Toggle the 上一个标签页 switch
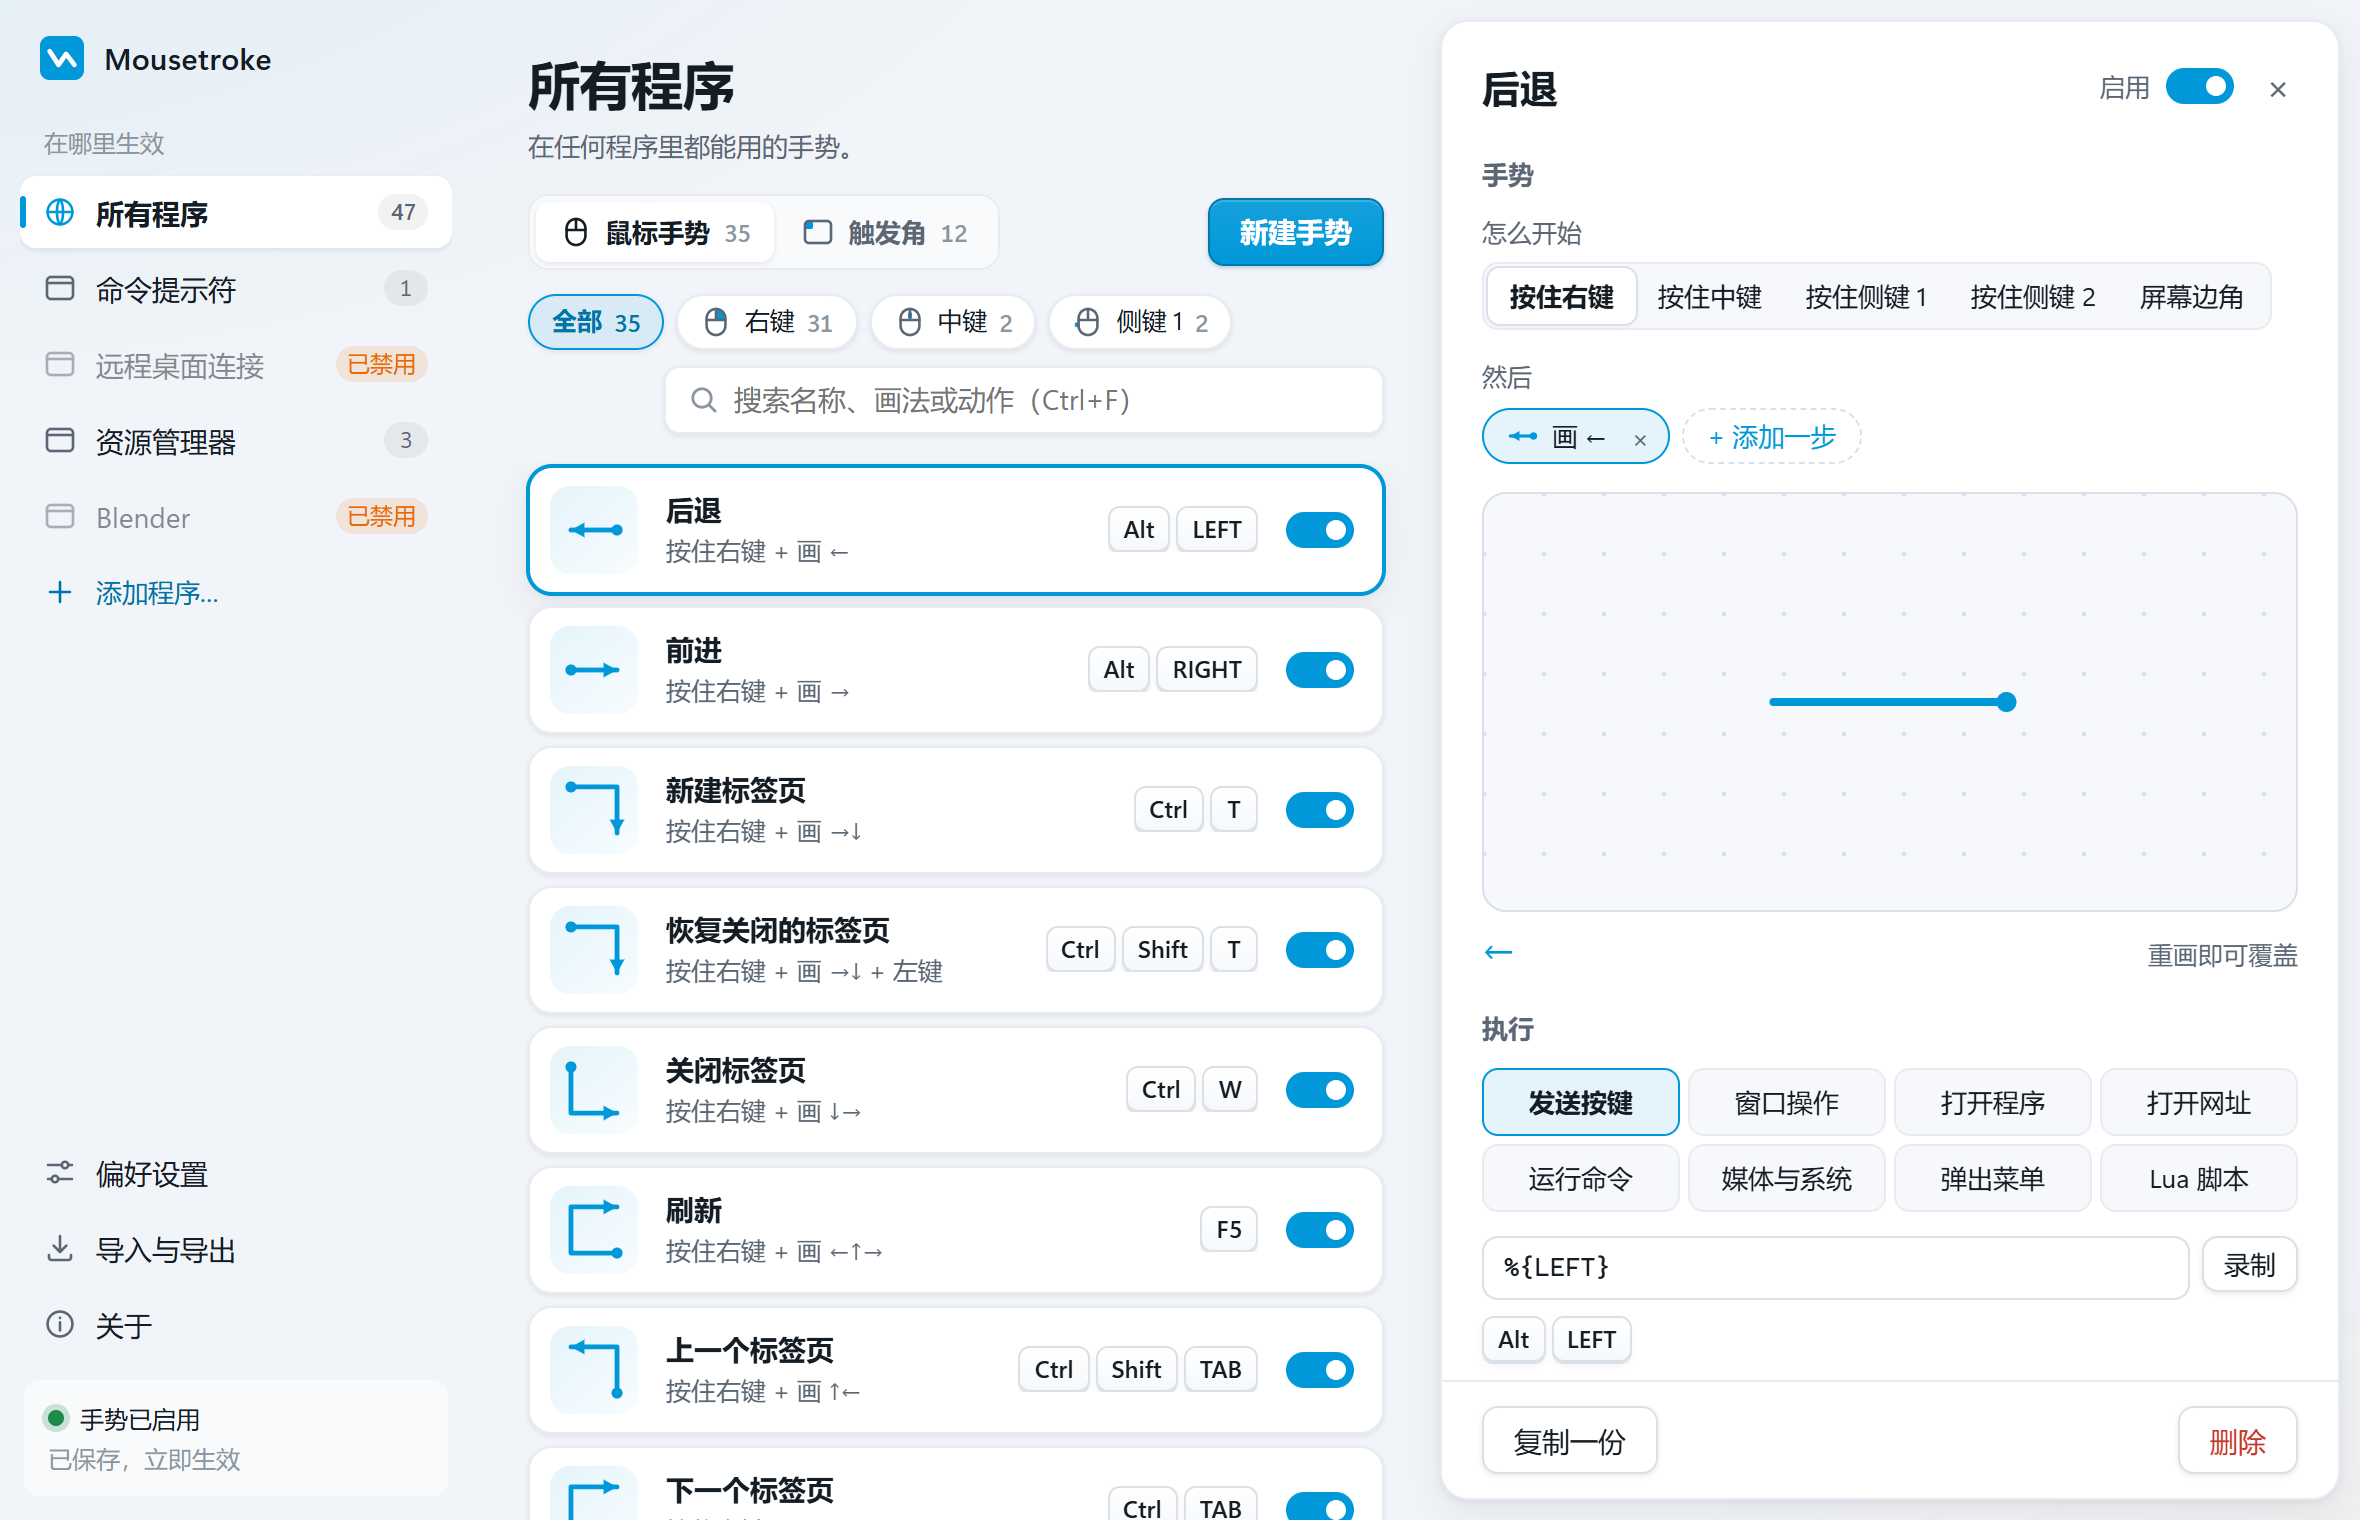The width and height of the screenshot is (2360, 1520). pyautogui.click(x=1320, y=1370)
